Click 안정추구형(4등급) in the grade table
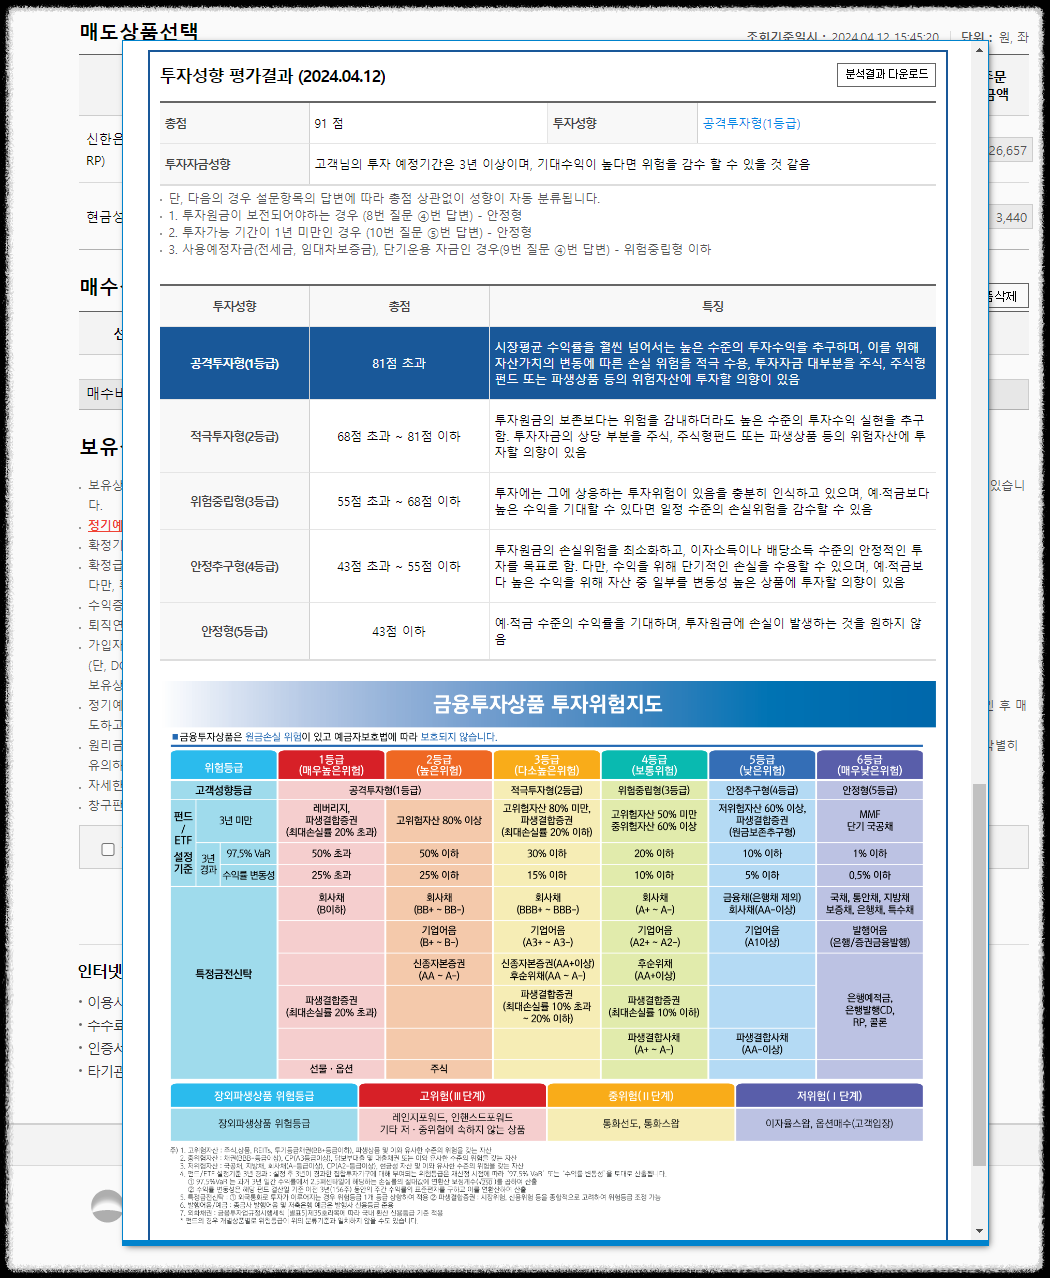 235,566
